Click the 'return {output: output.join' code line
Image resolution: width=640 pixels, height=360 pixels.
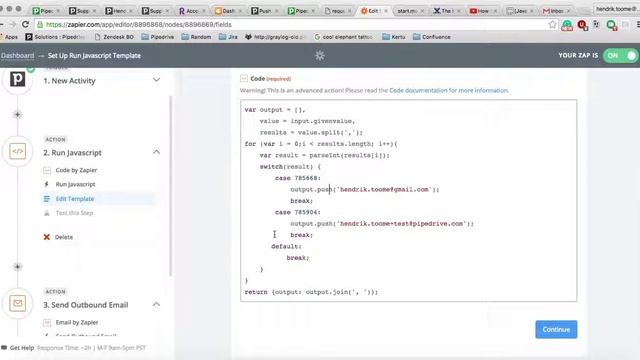coord(311,292)
